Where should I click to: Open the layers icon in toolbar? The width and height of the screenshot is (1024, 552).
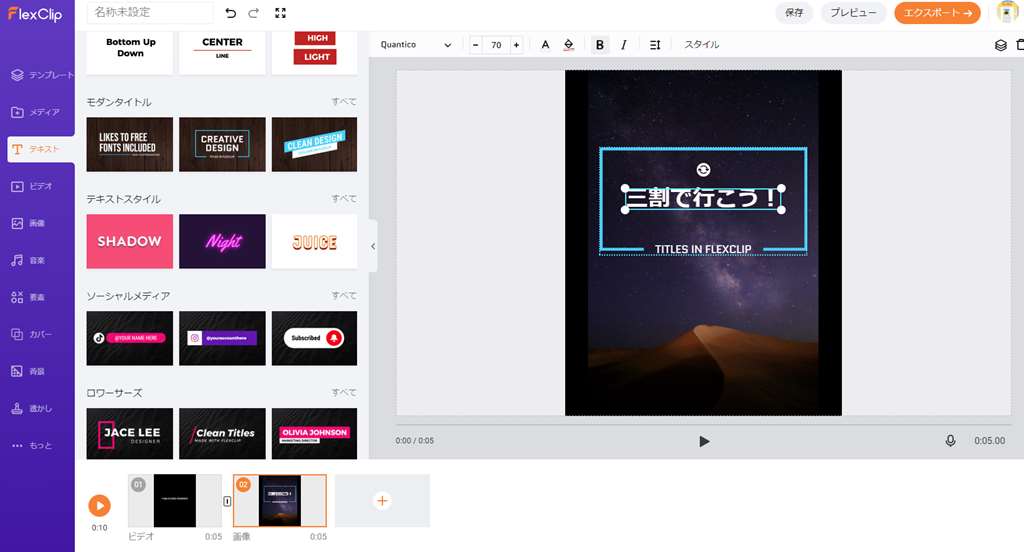(1000, 45)
